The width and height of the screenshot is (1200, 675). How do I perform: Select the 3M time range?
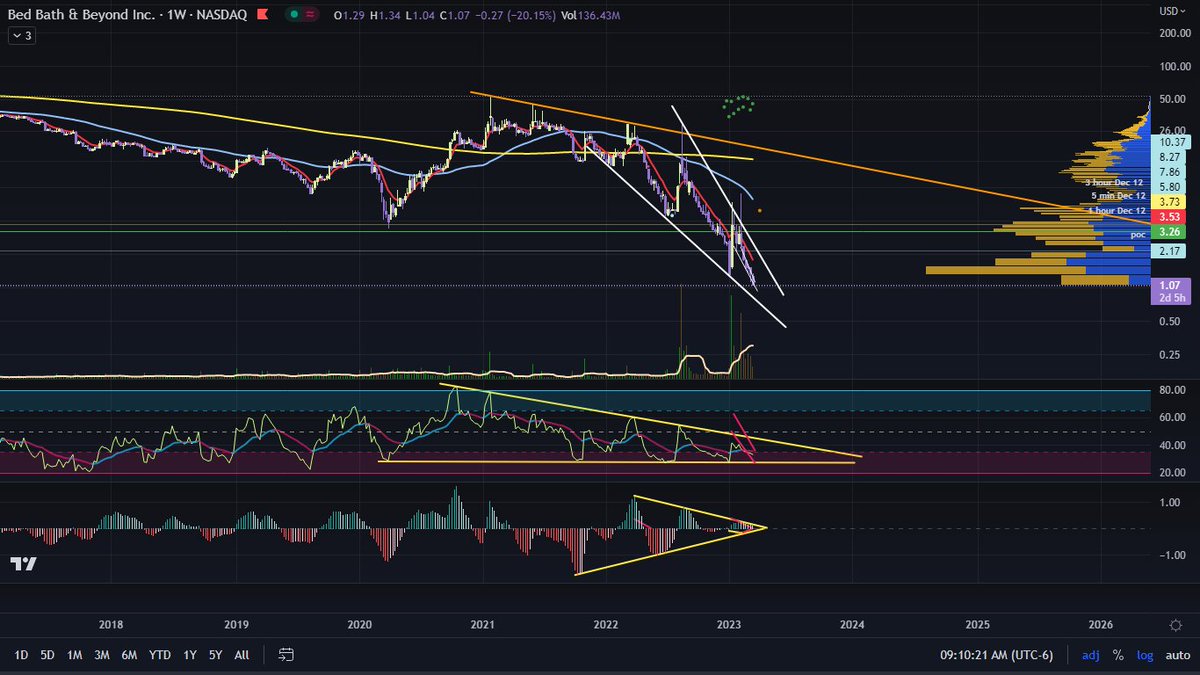click(x=102, y=655)
